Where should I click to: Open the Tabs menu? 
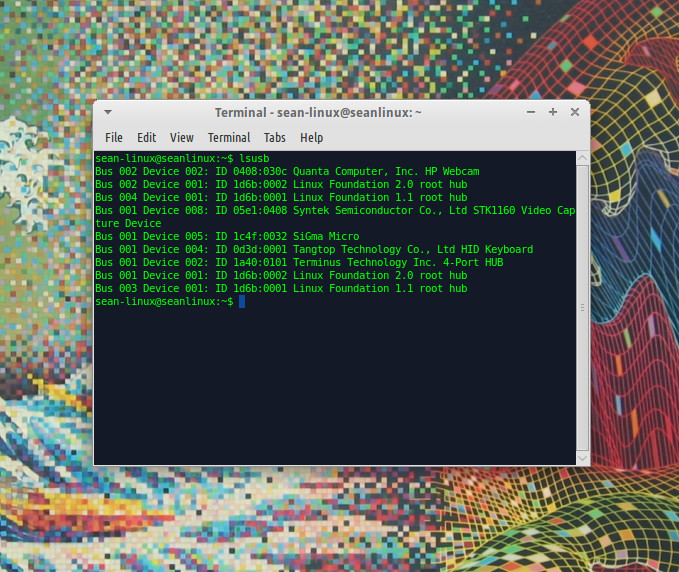[x=275, y=138]
